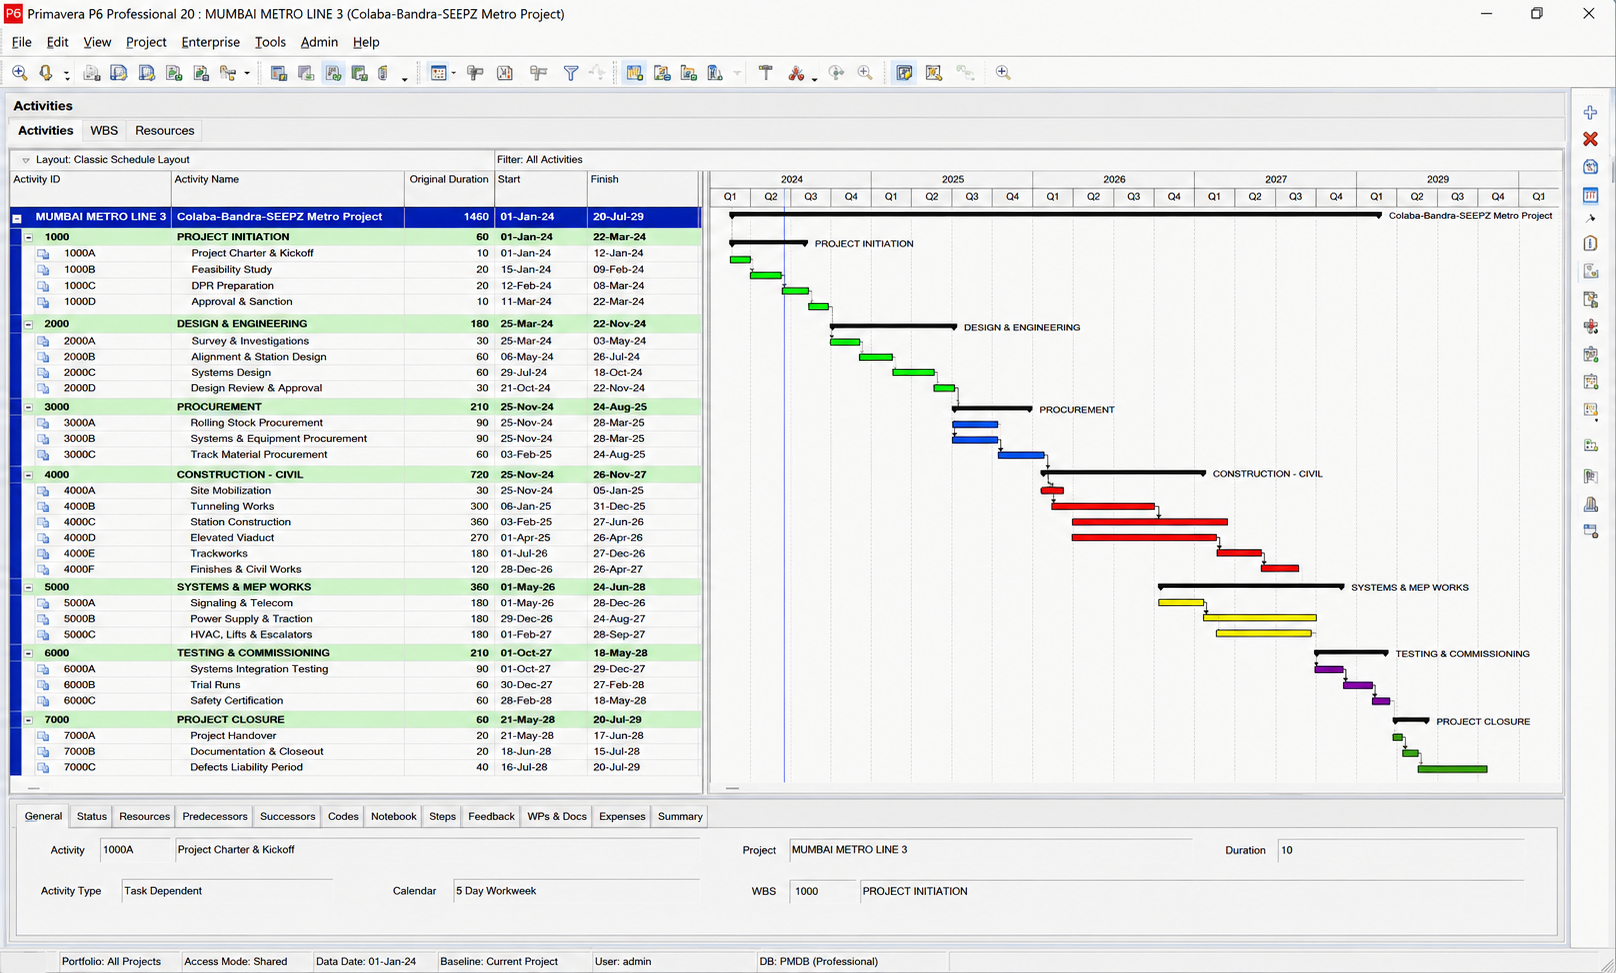This screenshot has width=1616, height=973.
Task: Click the activity icon beside 2000D
Action: tap(43, 389)
